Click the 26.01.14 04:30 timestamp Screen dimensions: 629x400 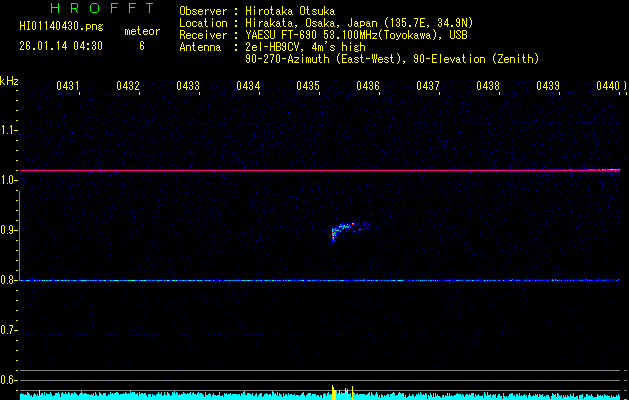pos(60,46)
